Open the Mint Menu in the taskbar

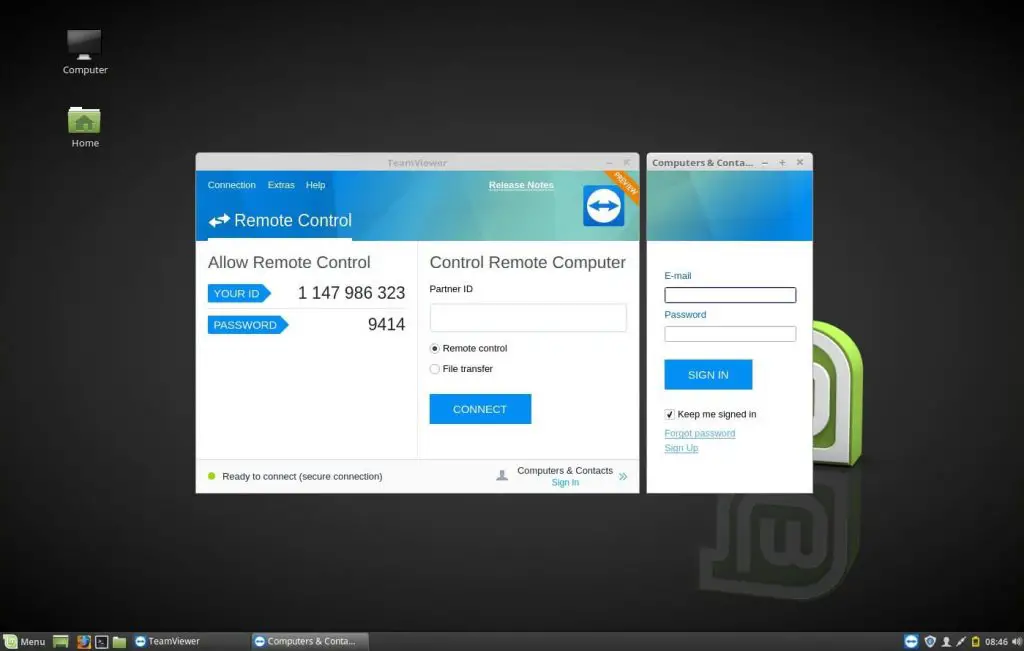(24, 641)
